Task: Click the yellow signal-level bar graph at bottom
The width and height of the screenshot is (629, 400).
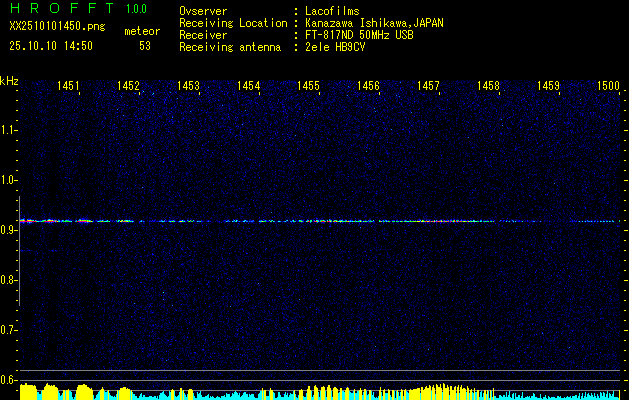Action: [320, 391]
